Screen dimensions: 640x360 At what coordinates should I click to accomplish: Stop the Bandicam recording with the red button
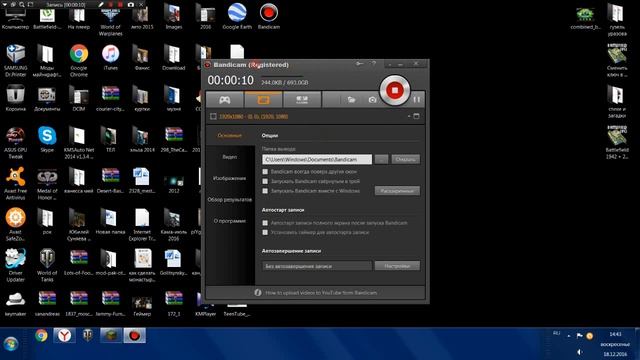(395, 90)
